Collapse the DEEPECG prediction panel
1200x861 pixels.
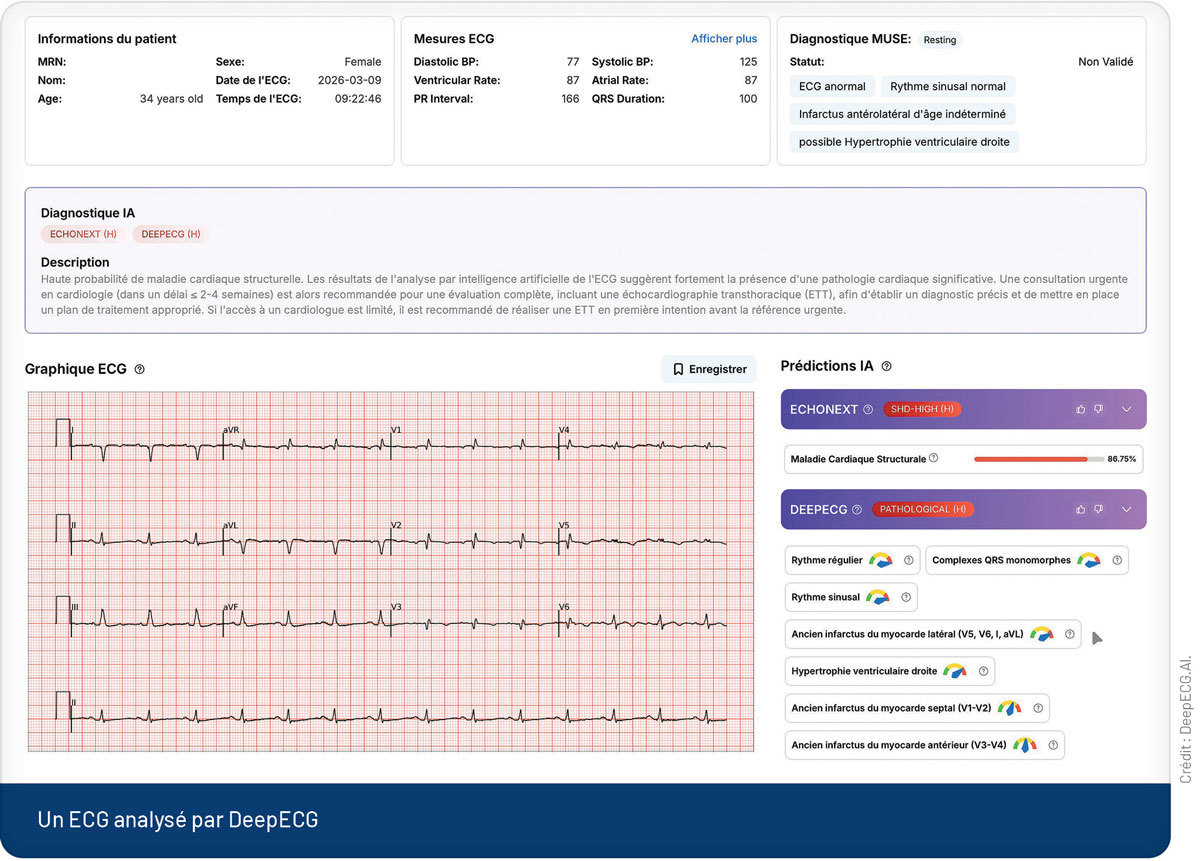point(1126,509)
